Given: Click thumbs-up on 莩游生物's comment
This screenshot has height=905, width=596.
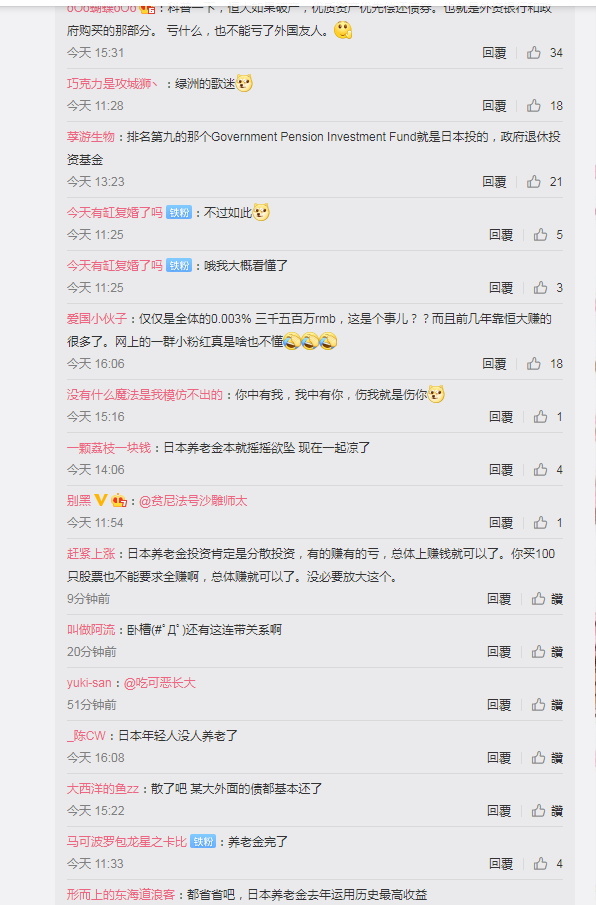Looking at the screenshot, I should [534, 182].
